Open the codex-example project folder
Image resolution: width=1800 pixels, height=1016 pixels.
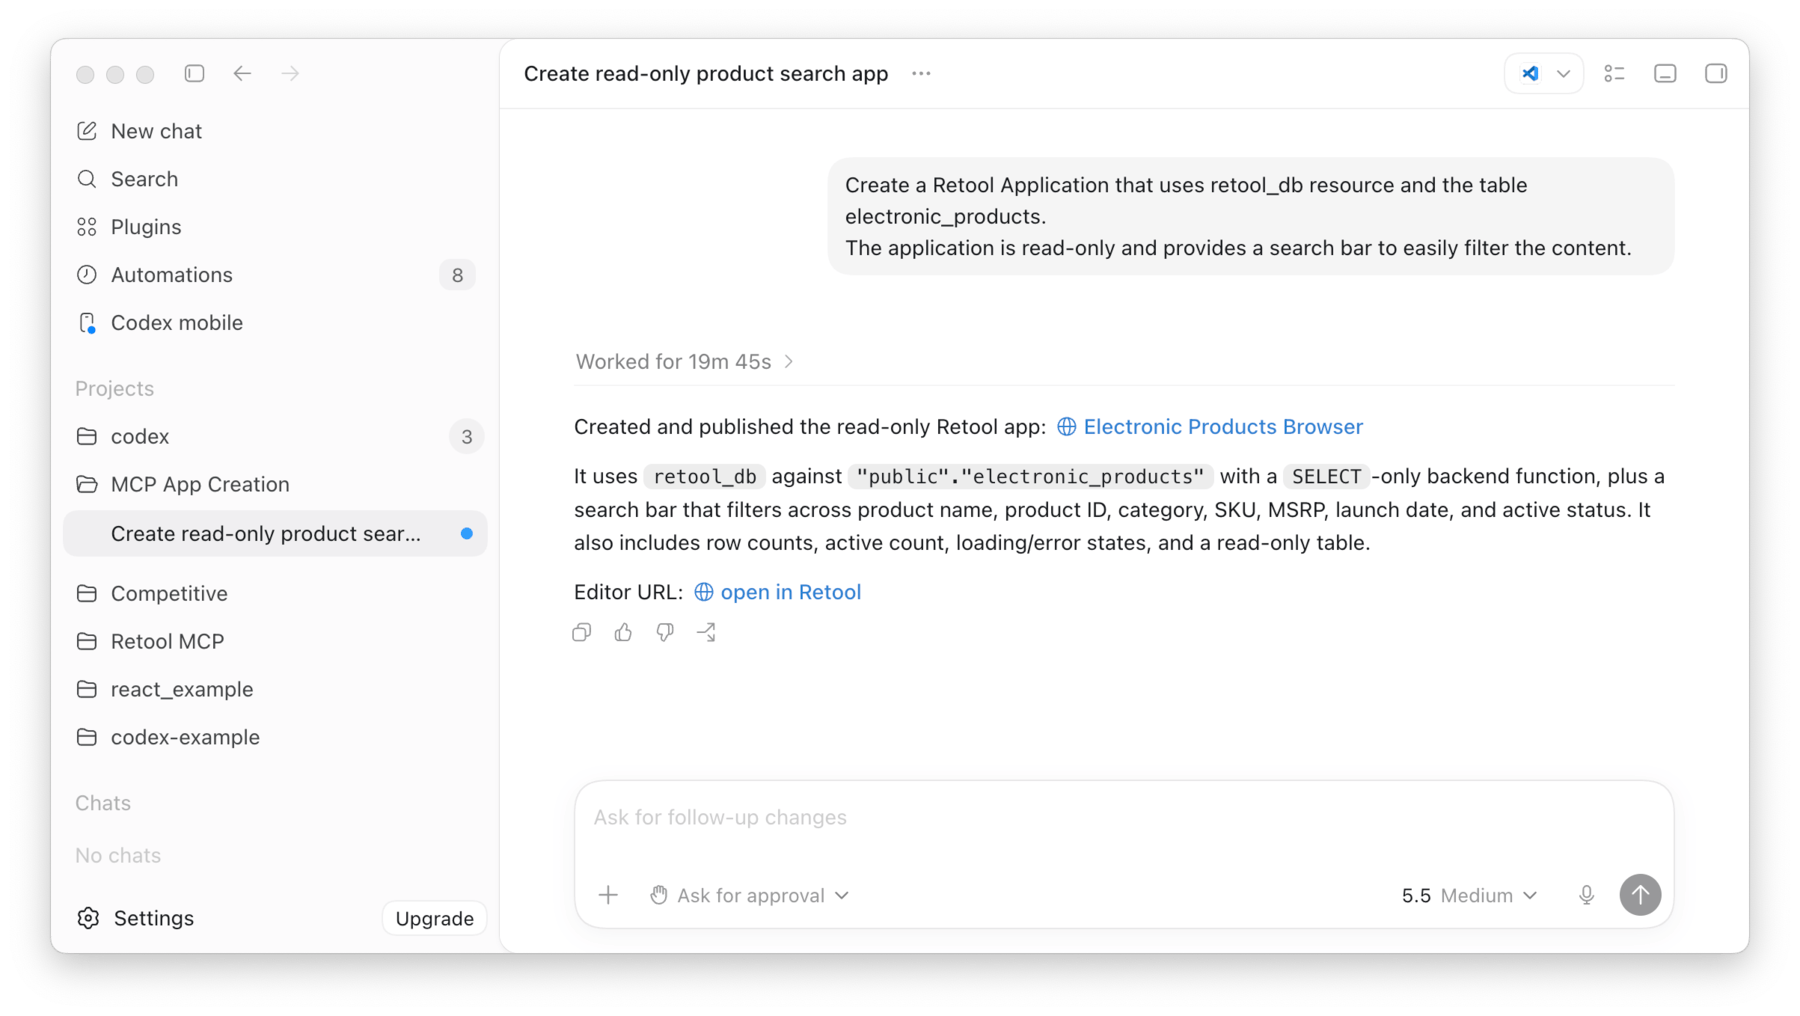[x=275, y=737]
